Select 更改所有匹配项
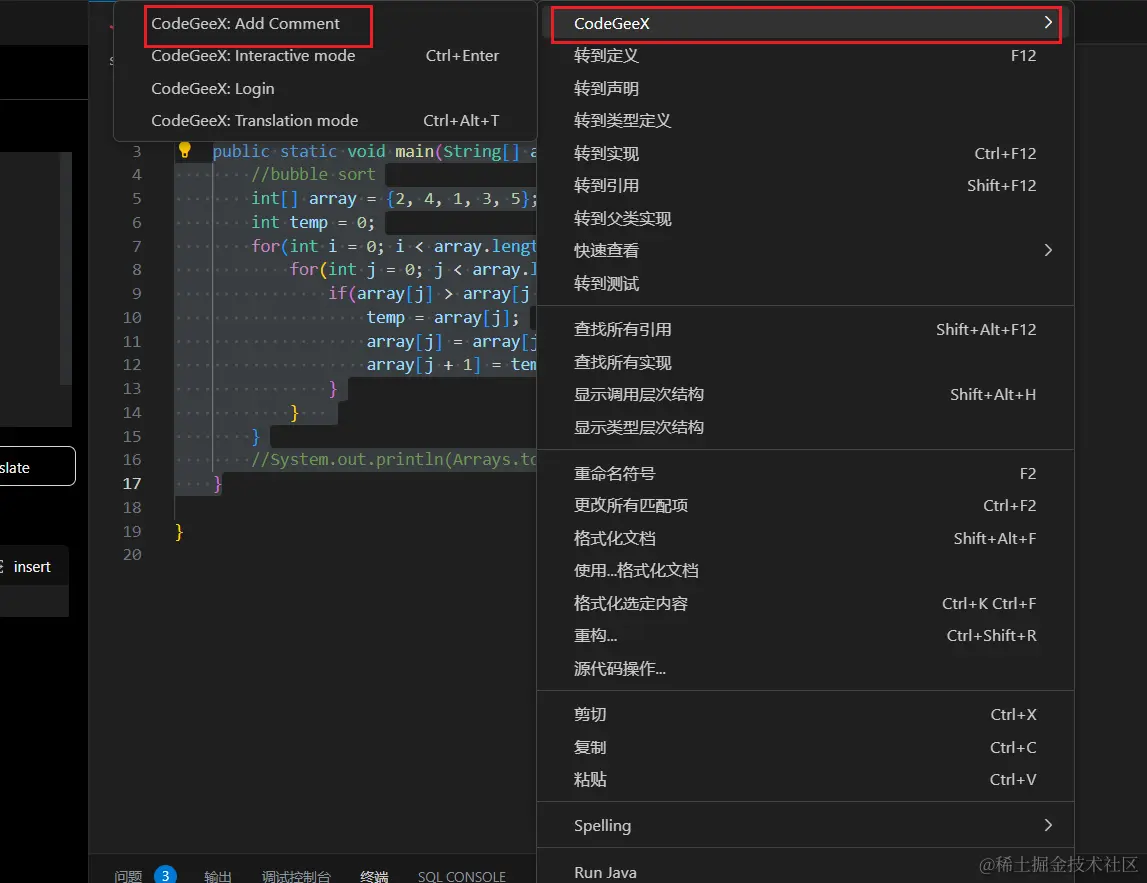 805,506
